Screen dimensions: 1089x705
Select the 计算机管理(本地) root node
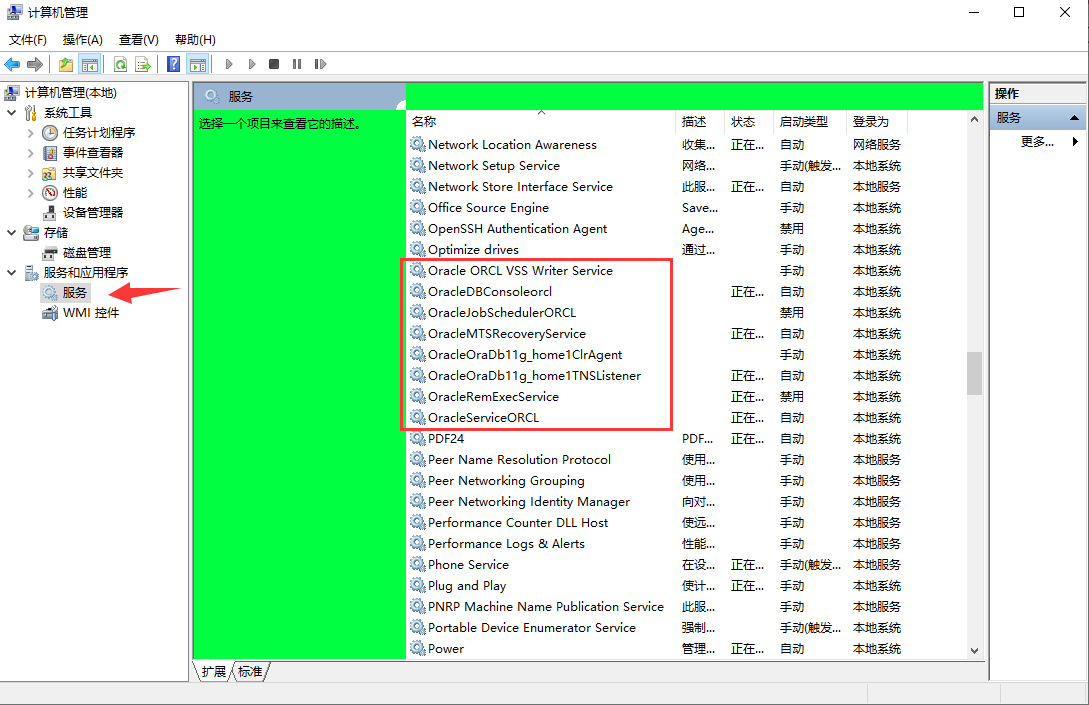70,92
